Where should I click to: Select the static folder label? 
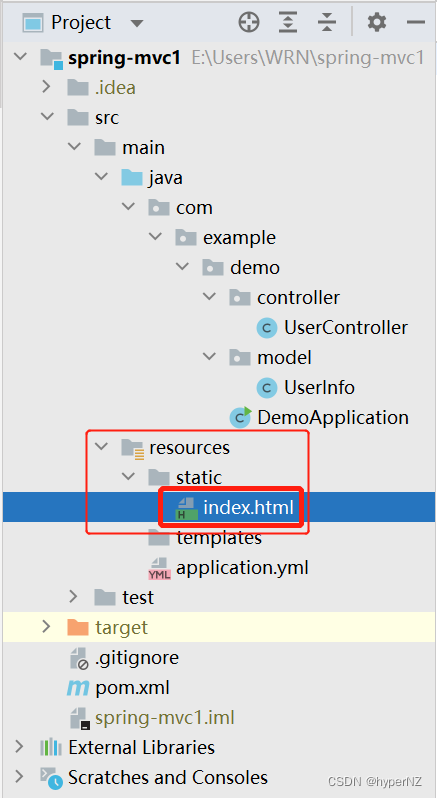(199, 478)
